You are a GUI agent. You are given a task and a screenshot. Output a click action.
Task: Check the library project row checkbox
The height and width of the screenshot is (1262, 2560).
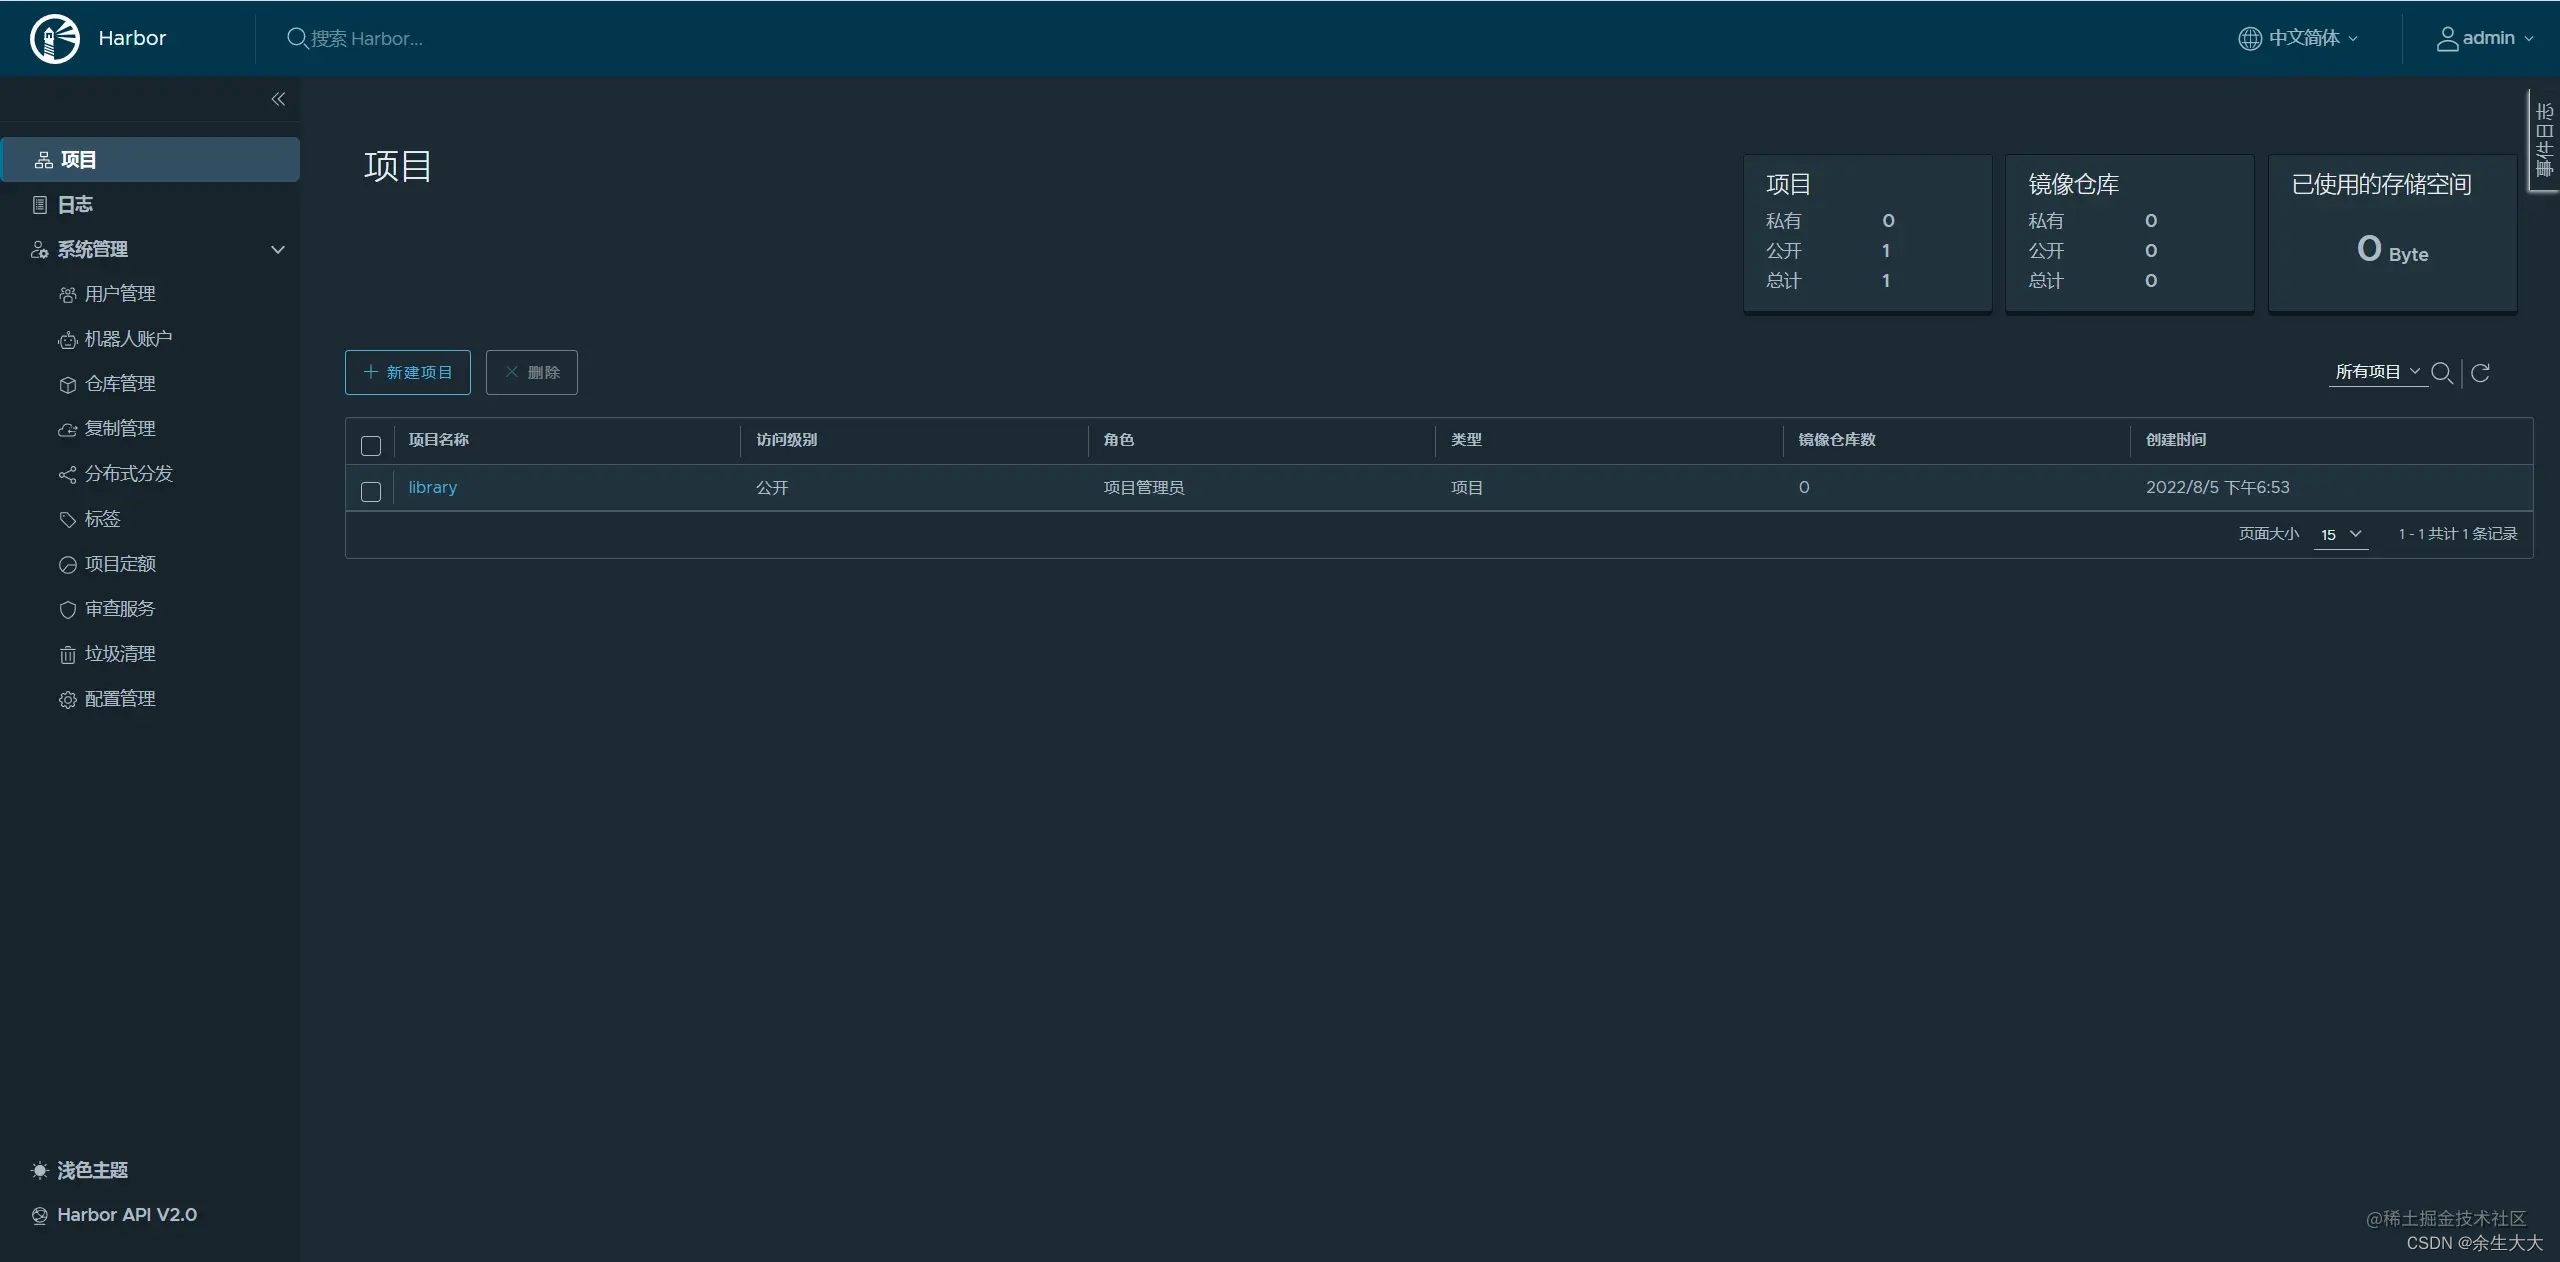coord(371,492)
